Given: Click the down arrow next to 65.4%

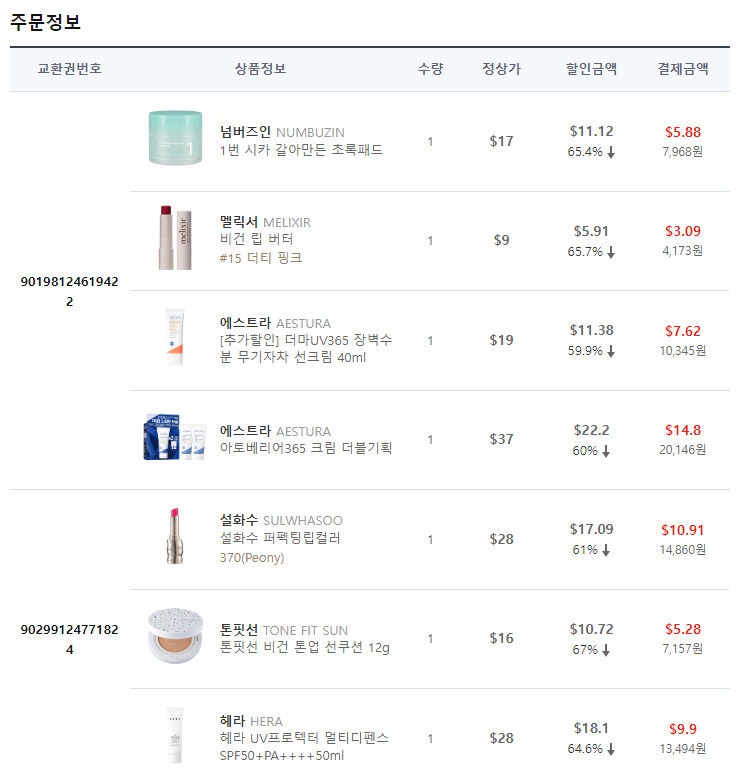Looking at the screenshot, I should pos(611,152).
